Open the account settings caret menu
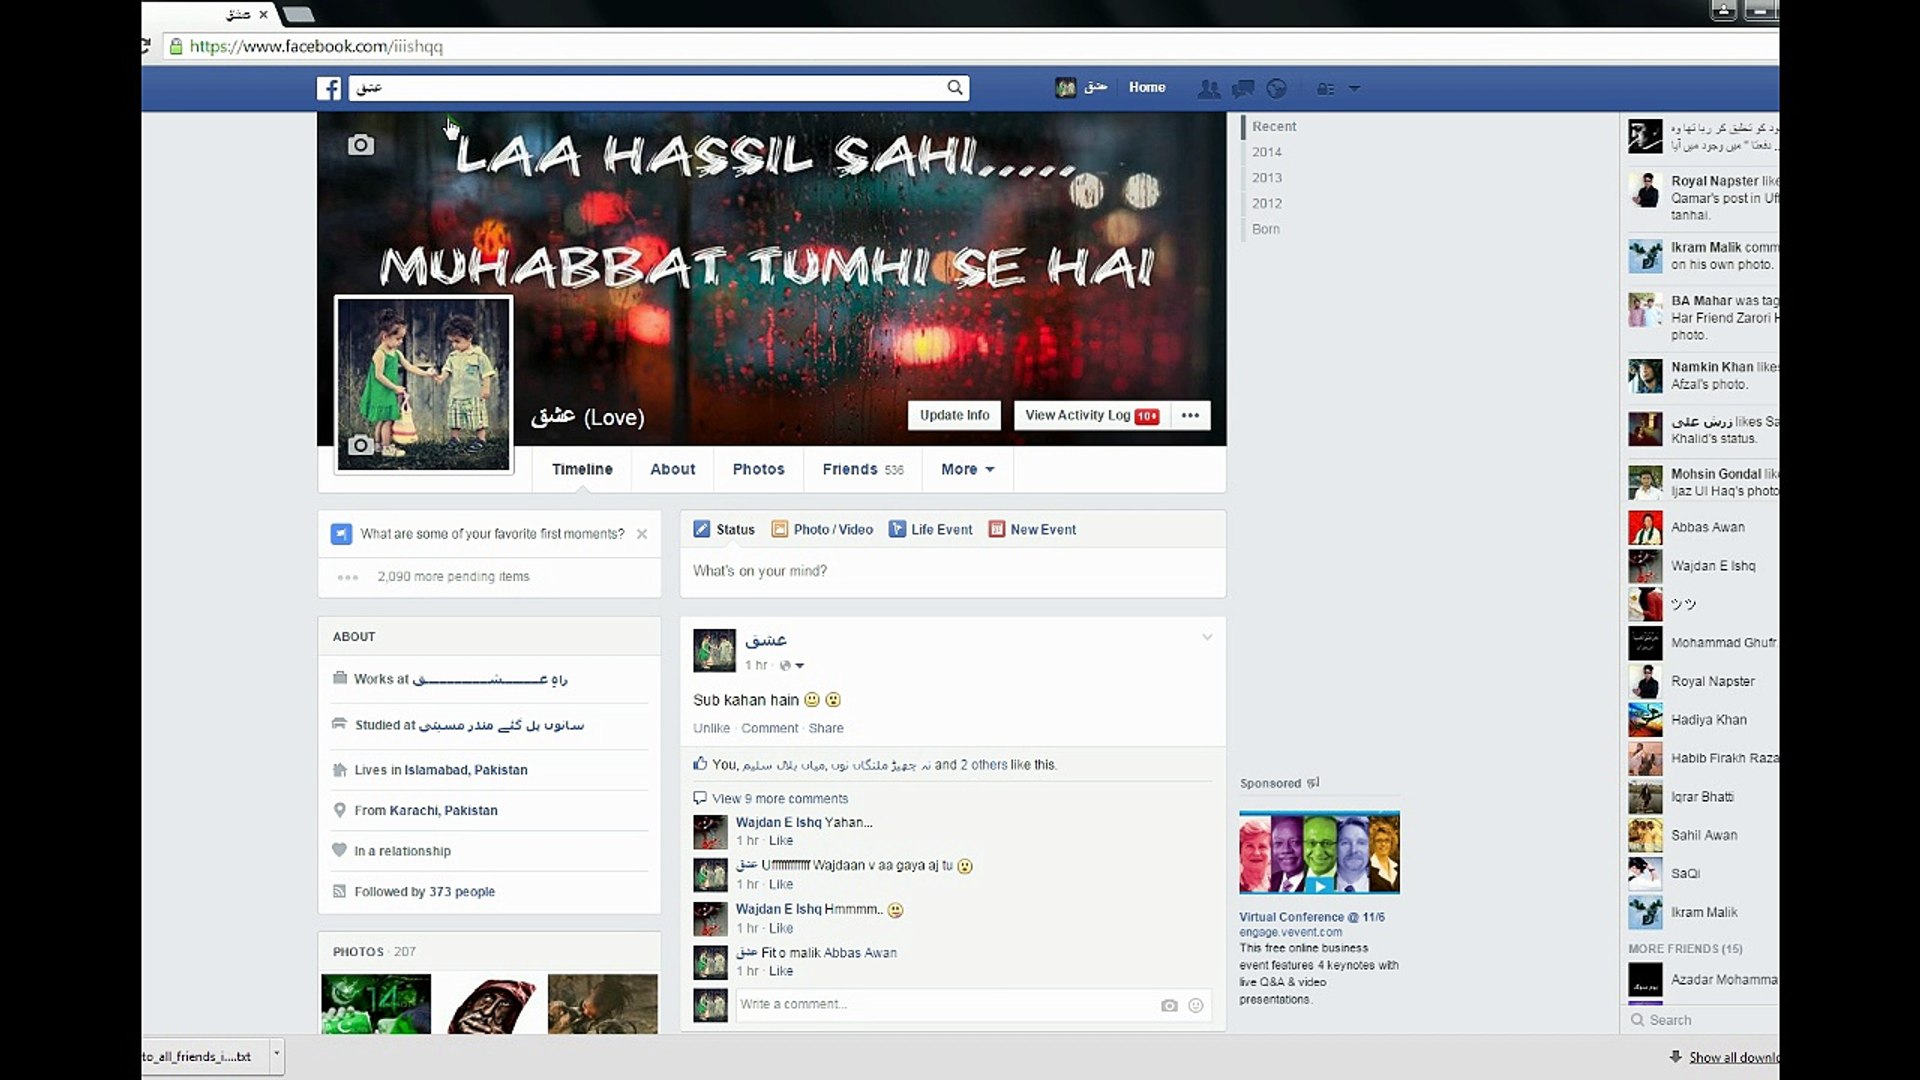1920x1080 pixels. point(1355,88)
